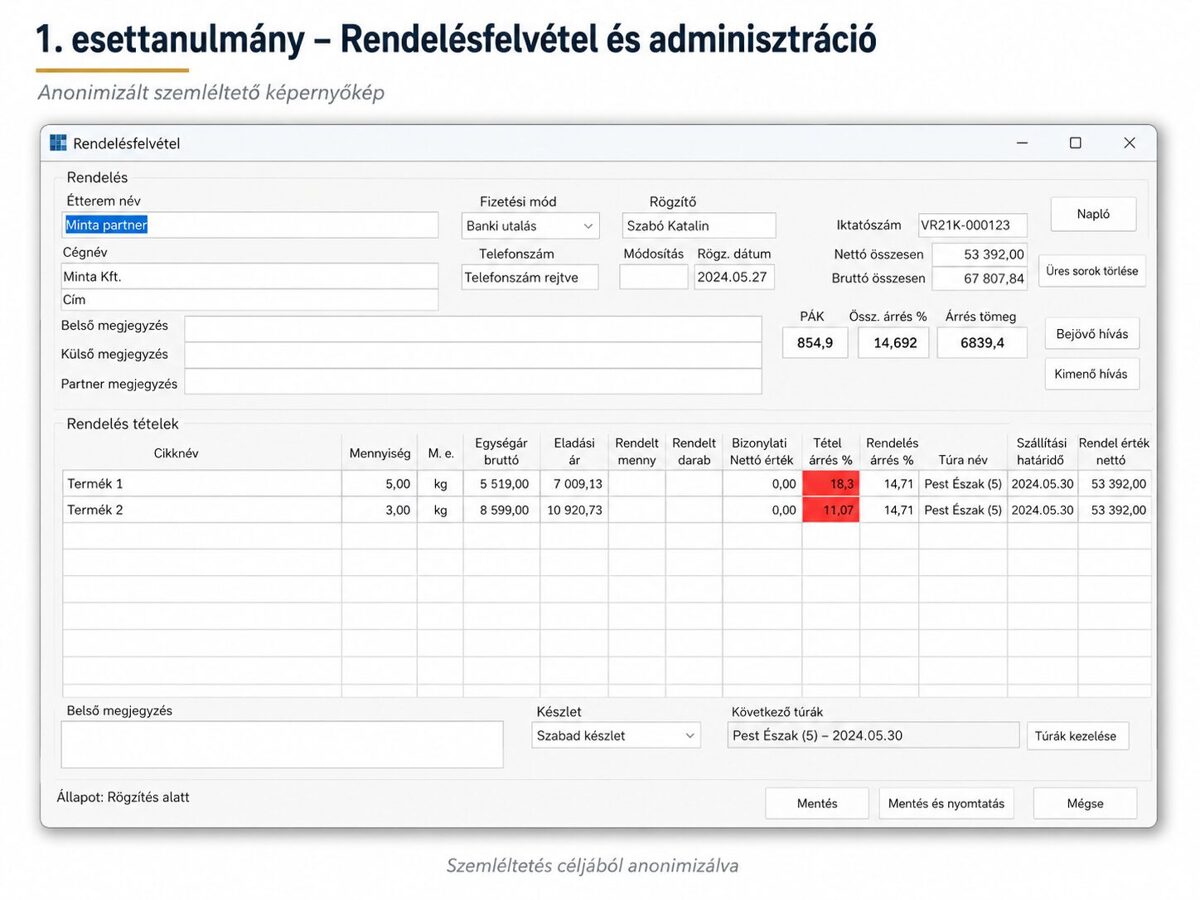Click the bottom Belső megjegyzés text area
The image size is (1200, 900).
[282, 744]
